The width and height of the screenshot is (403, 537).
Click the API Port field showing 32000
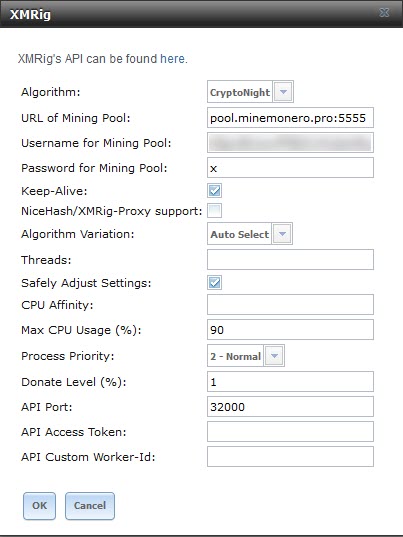tap(290, 407)
